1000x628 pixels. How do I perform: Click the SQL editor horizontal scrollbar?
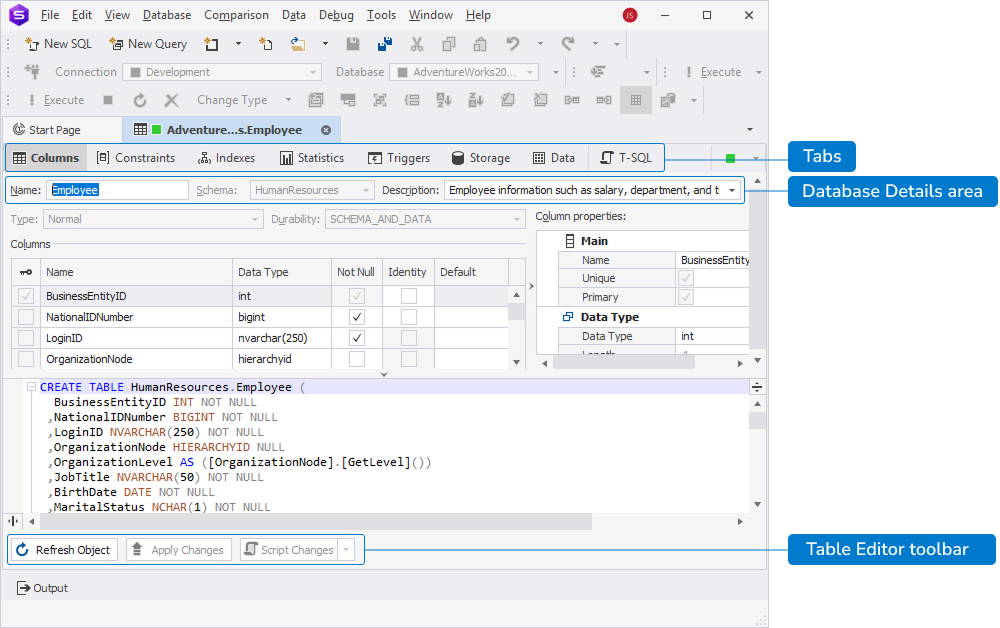[x=316, y=522]
